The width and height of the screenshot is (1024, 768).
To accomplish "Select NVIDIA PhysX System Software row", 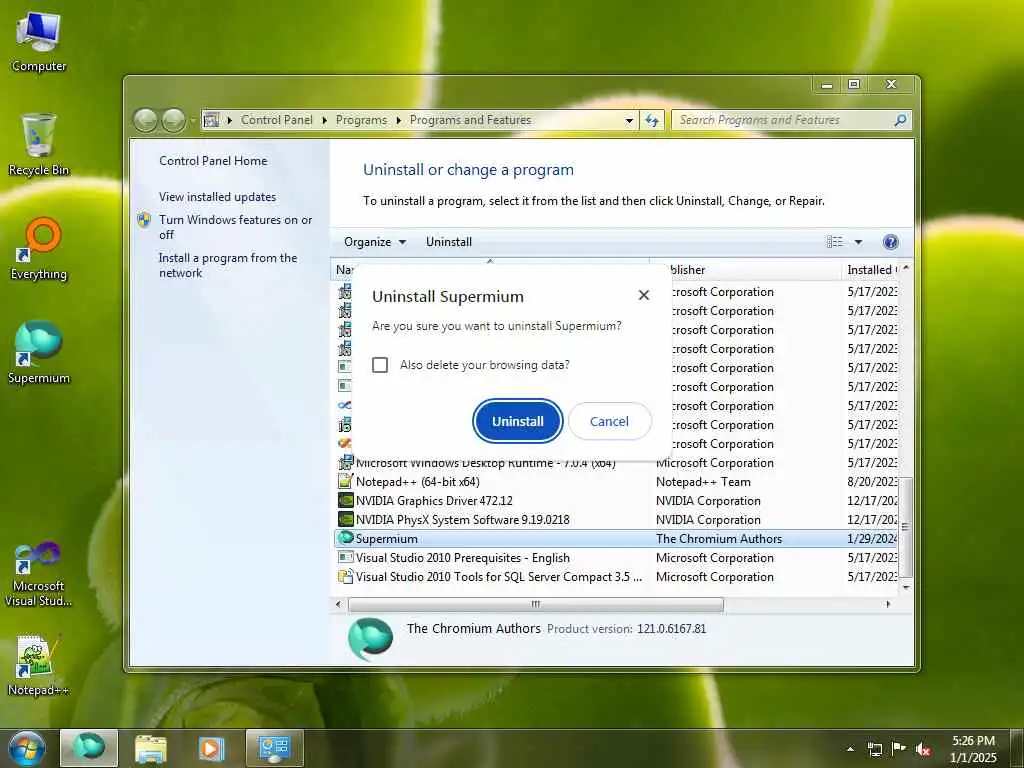I will point(617,520).
